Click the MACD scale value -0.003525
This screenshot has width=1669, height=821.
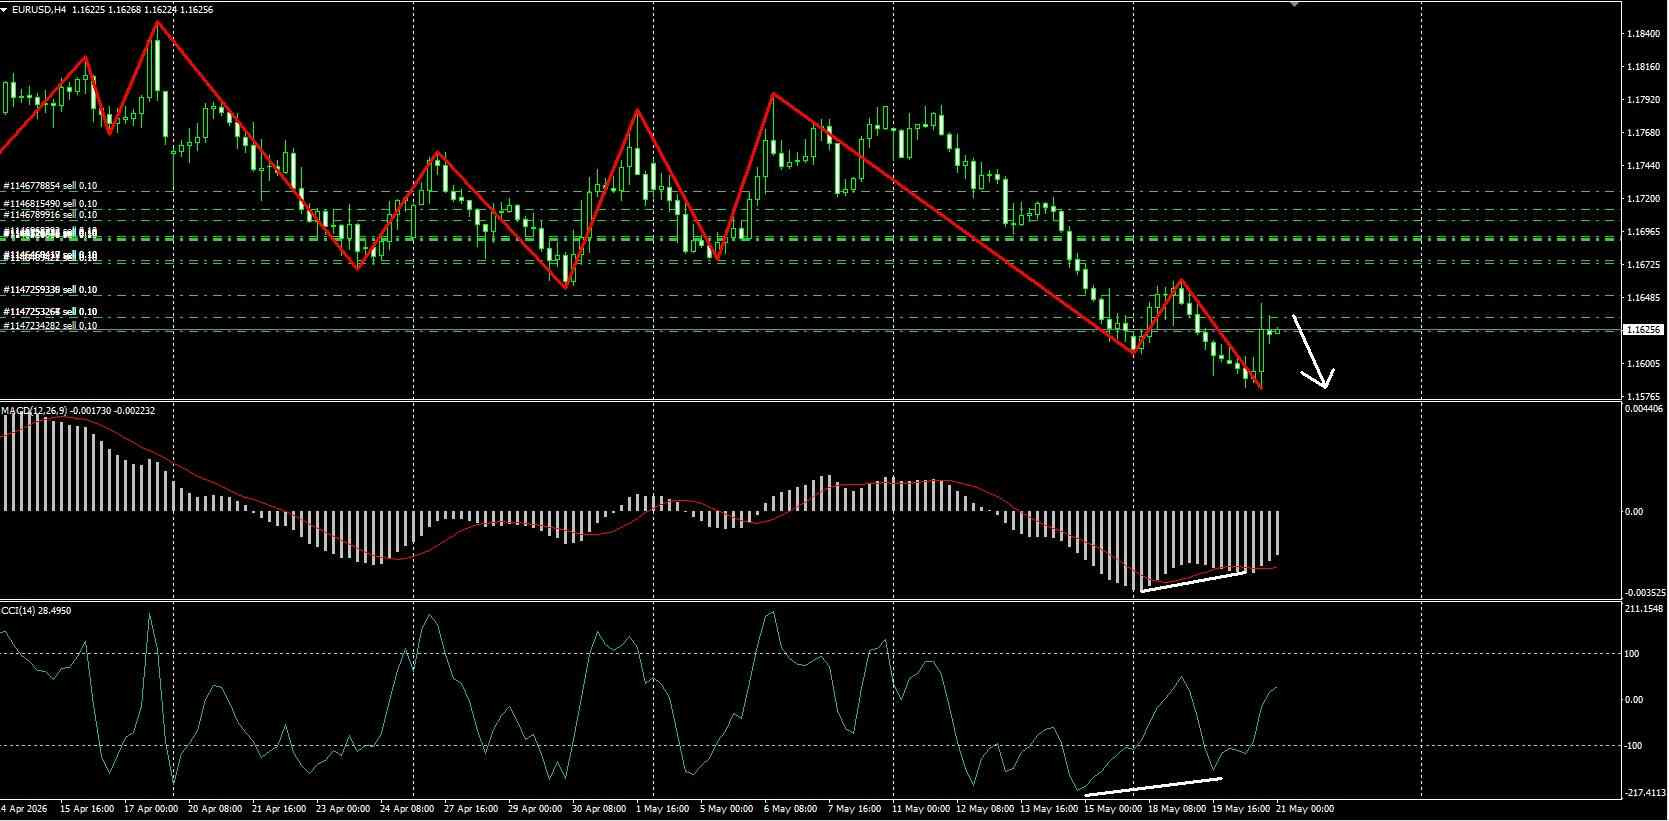pos(1643,592)
